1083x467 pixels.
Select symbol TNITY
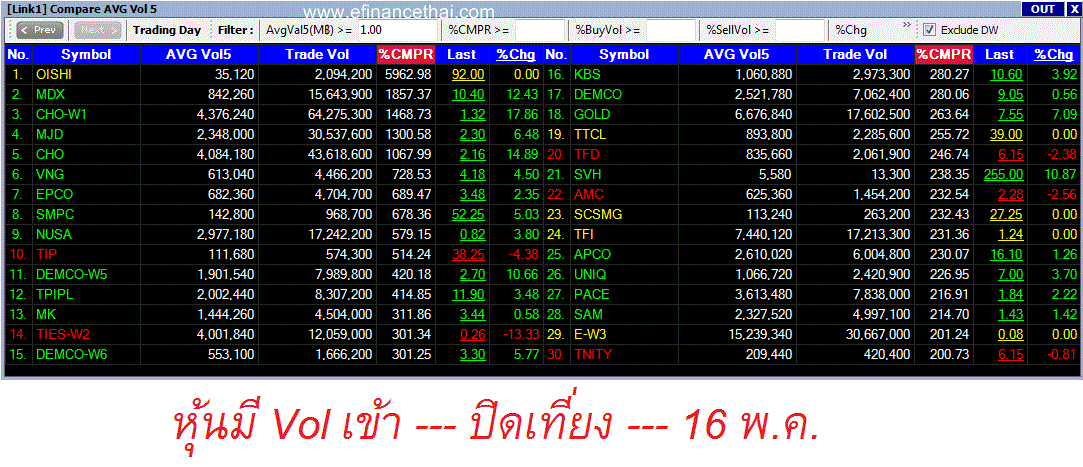pos(593,355)
